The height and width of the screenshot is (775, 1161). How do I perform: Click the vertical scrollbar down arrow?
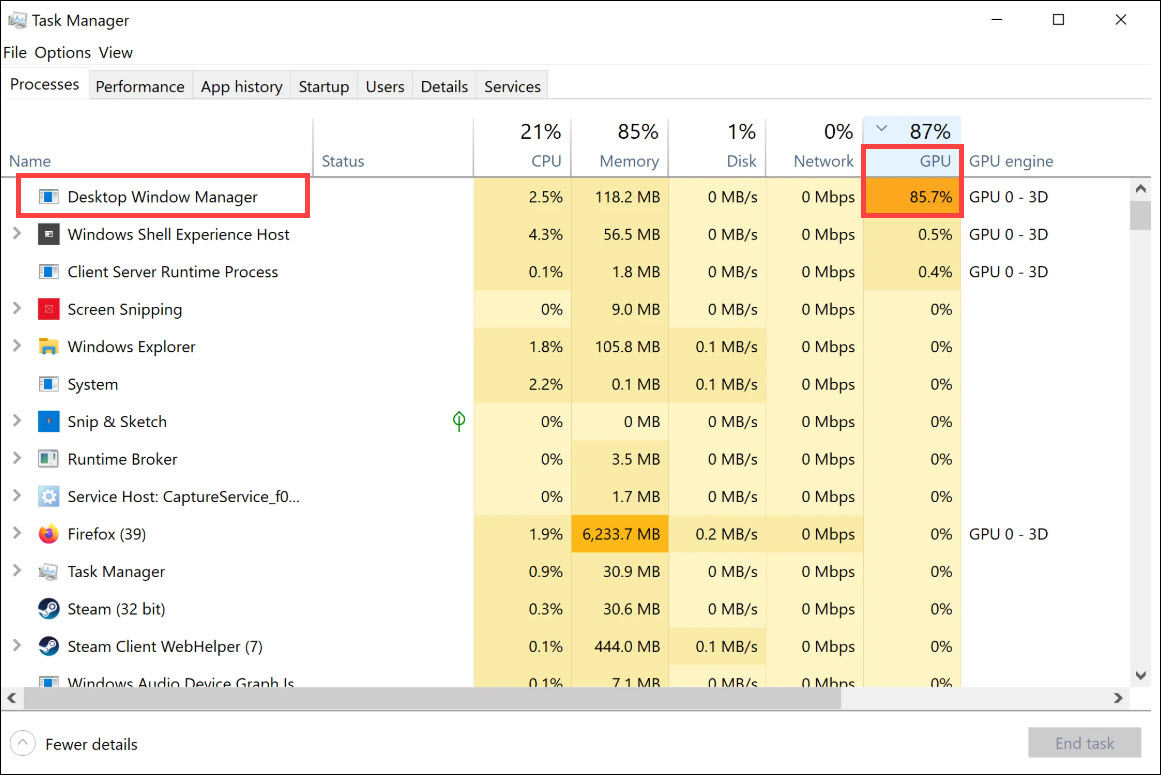pyautogui.click(x=1140, y=675)
